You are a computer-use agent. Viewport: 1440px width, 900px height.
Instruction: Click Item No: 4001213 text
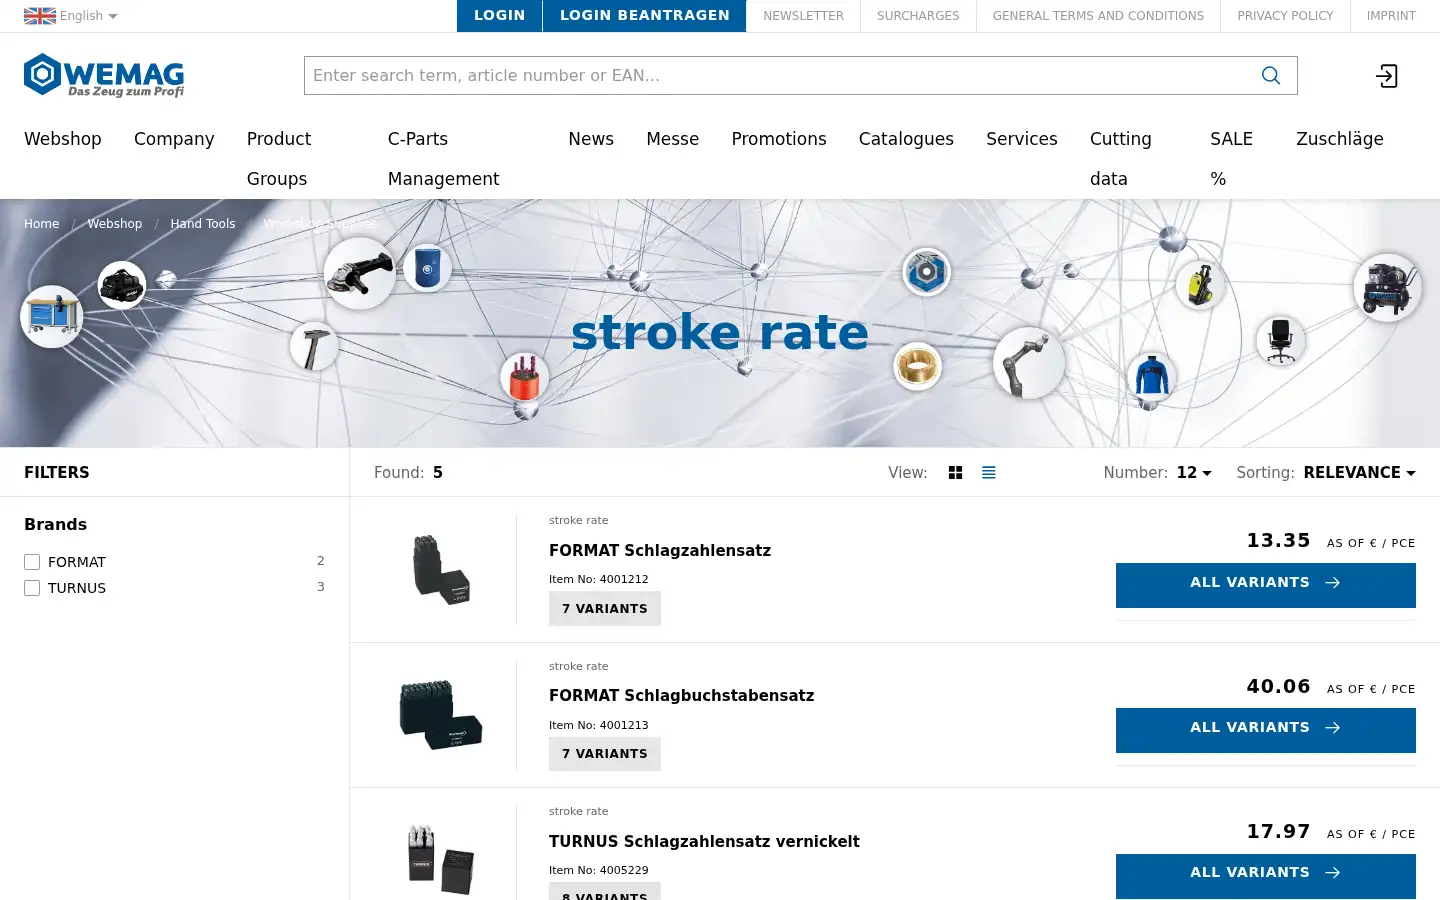599,725
